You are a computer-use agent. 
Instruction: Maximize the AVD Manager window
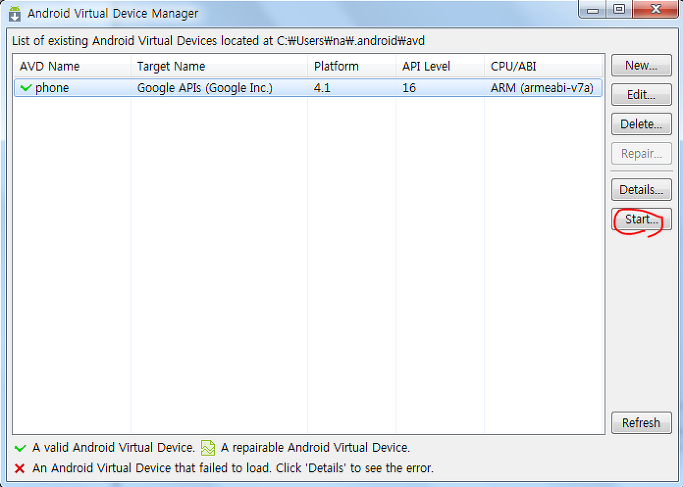(x=619, y=10)
